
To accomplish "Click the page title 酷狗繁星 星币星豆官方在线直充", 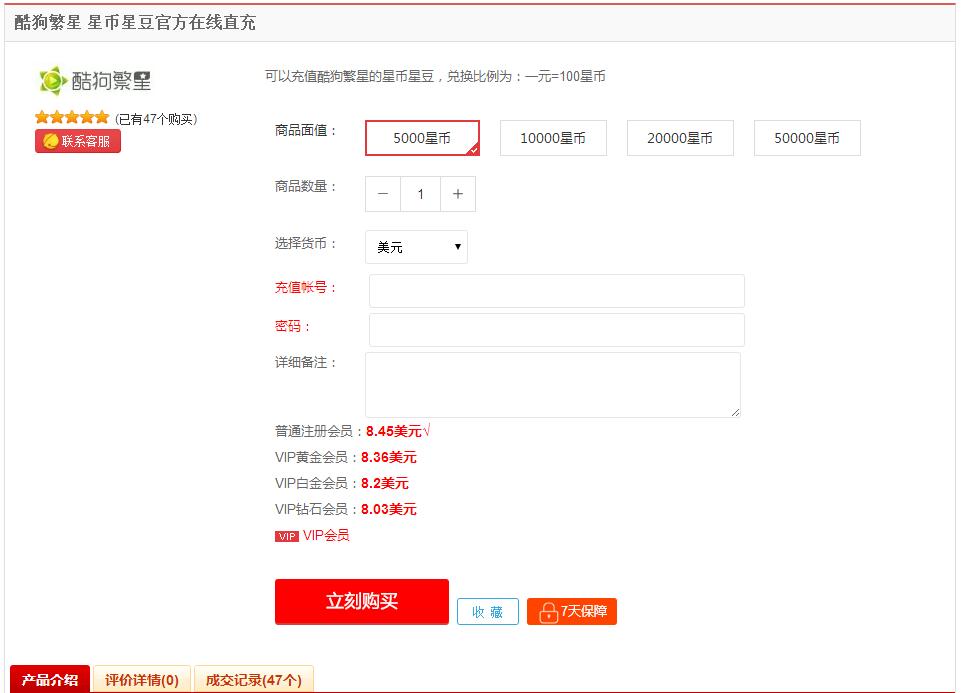I will click(x=135, y=23).
